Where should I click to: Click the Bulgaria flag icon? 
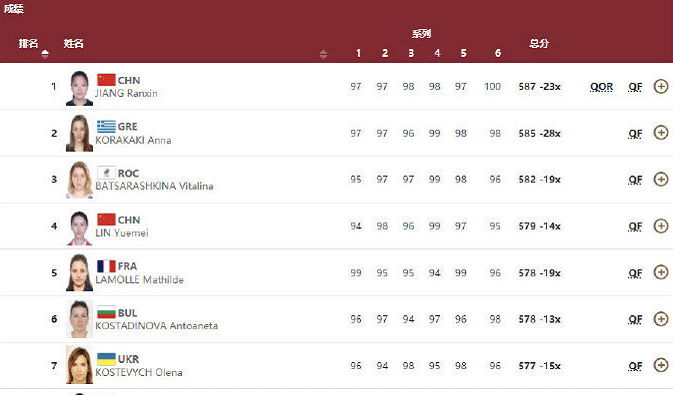click(x=106, y=312)
